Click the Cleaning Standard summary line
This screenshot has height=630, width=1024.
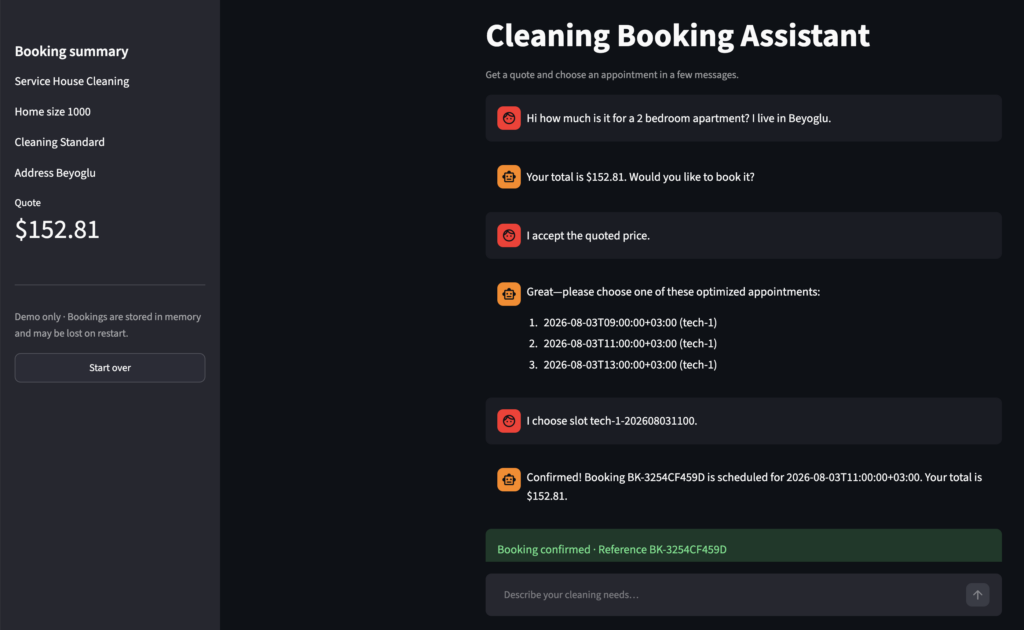[59, 142]
